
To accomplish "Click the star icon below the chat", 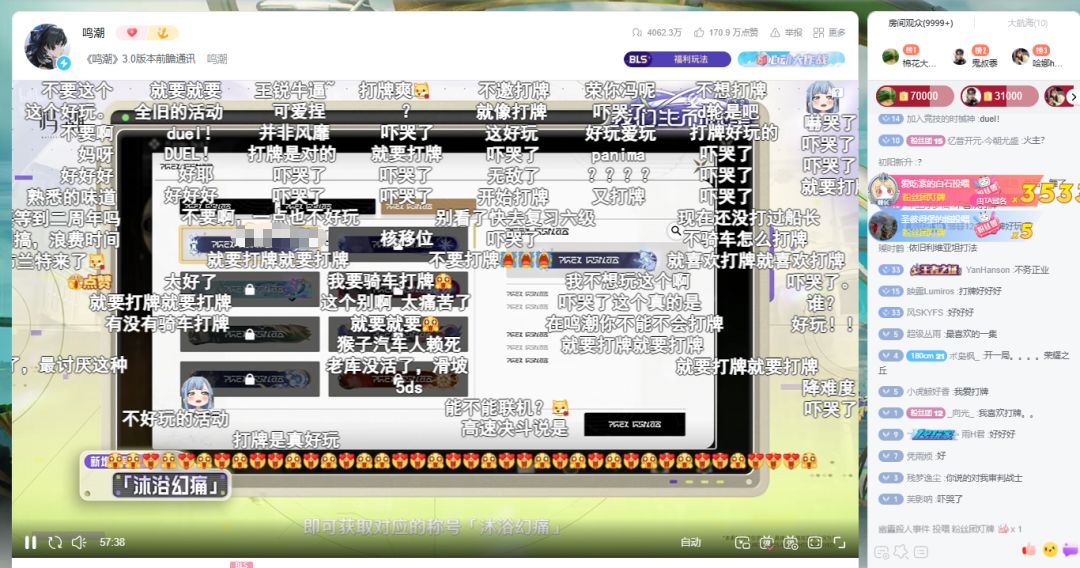I will click(x=901, y=551).
